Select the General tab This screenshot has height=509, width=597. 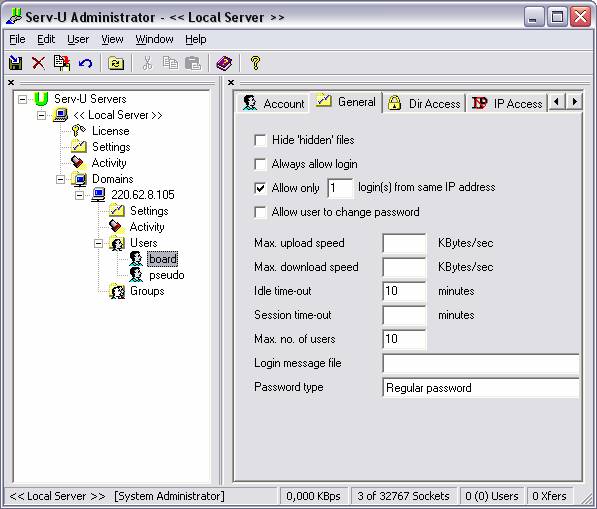click(x=346, y=102)
